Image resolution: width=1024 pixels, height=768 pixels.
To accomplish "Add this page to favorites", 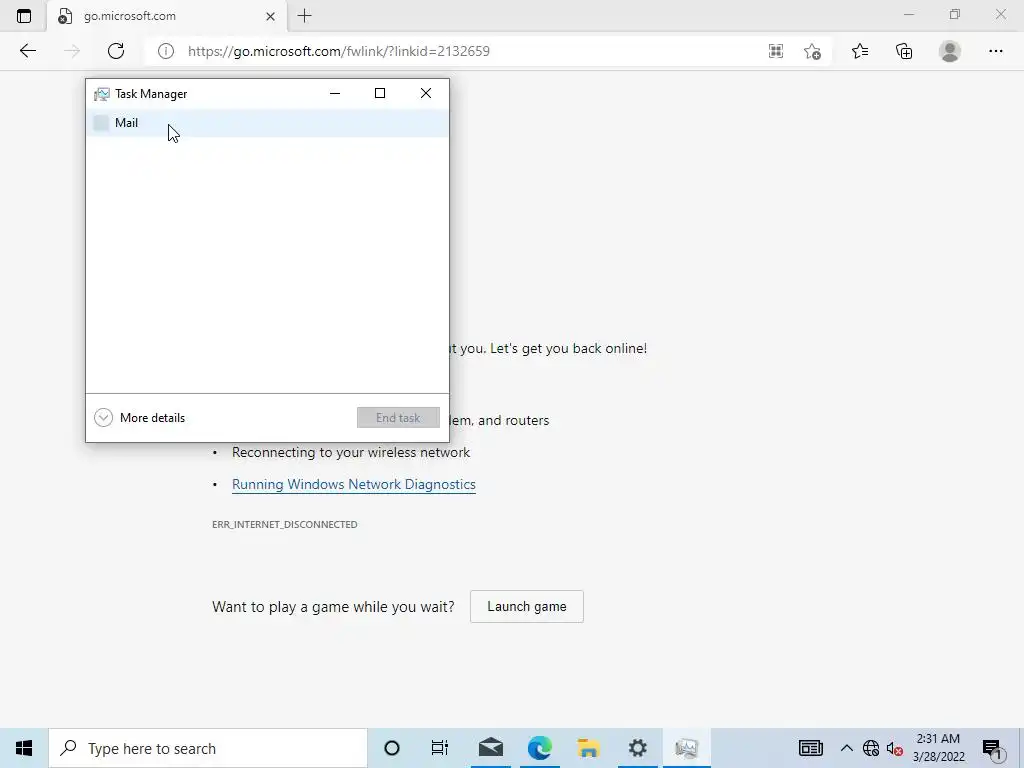I will coord(812,51).
